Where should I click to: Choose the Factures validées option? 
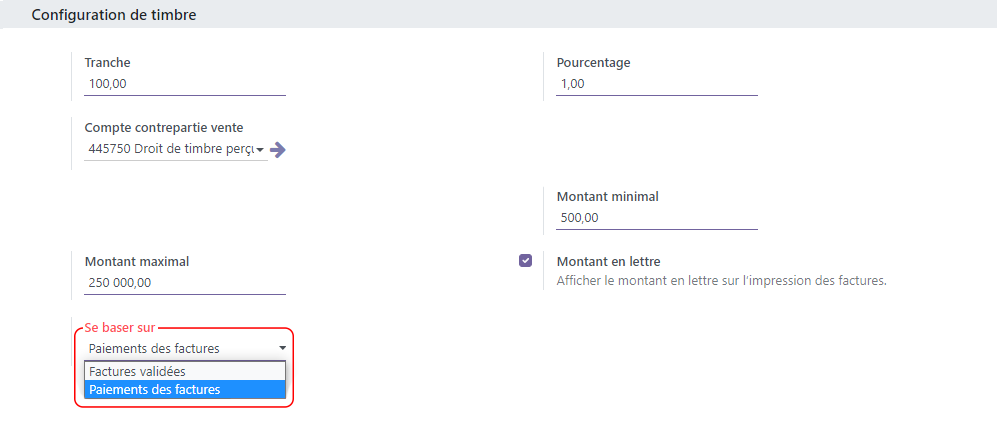click(x=185, y=371)
